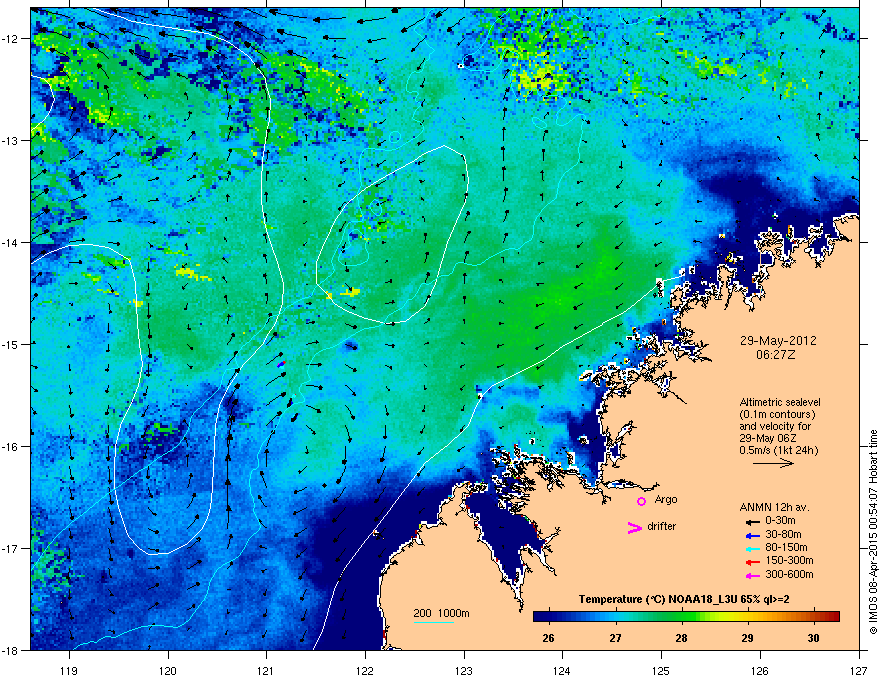Viewport: 880px width, 680px height.
Task: Click the time label 06:27Z
Action: [776, 355]
